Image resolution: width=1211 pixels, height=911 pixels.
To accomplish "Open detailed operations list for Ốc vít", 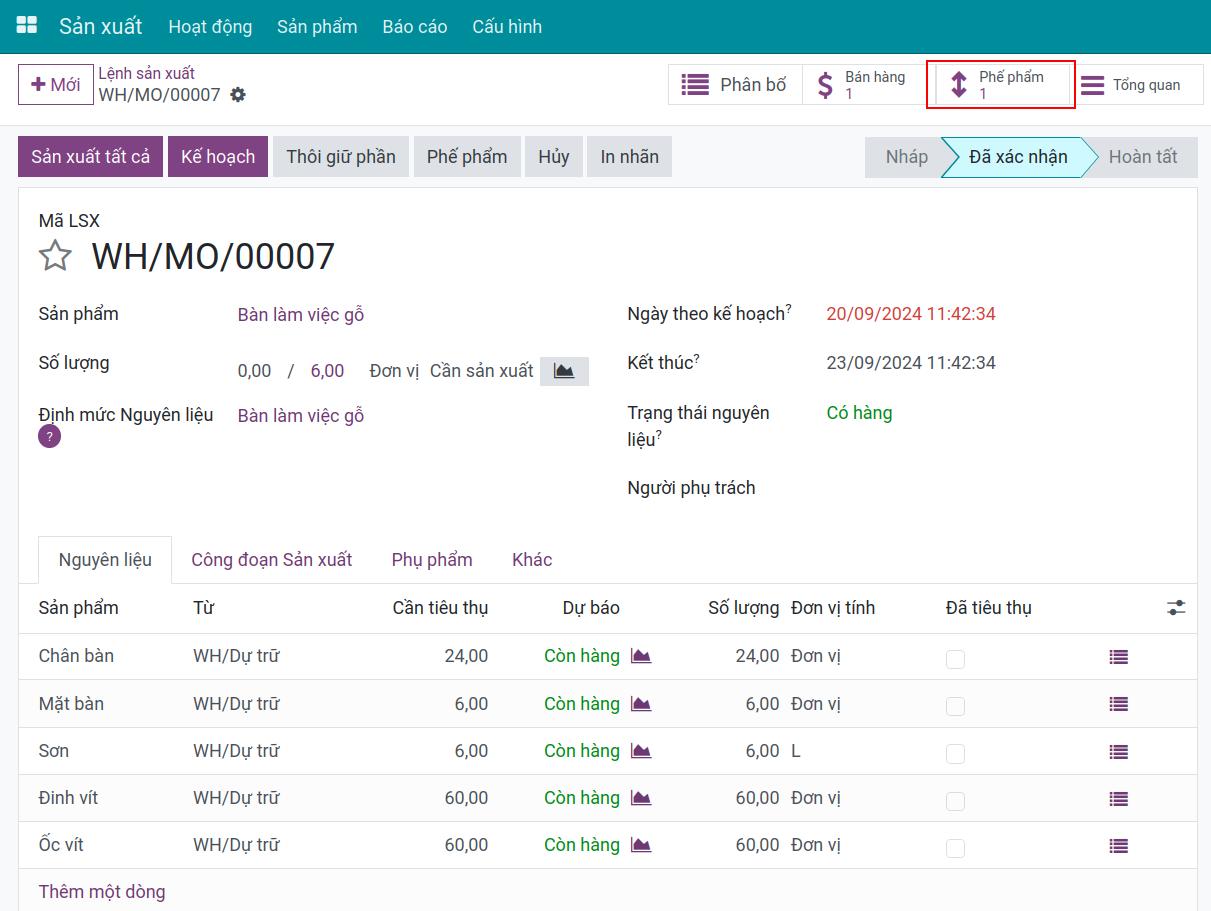I will tap(1118, 846).
